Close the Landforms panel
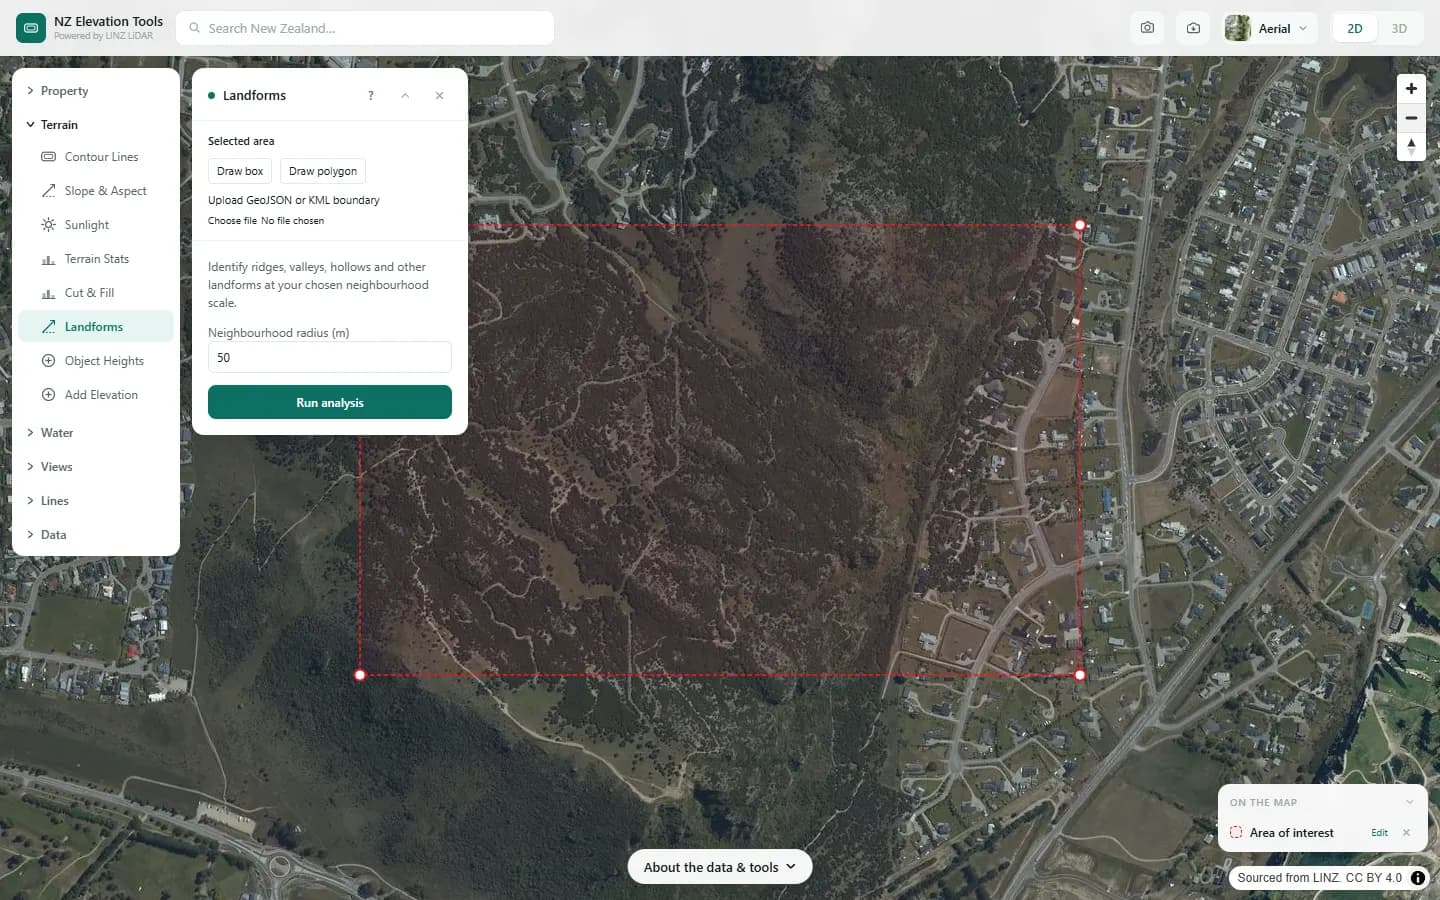The image size is (1440, 900). point(439,96)
